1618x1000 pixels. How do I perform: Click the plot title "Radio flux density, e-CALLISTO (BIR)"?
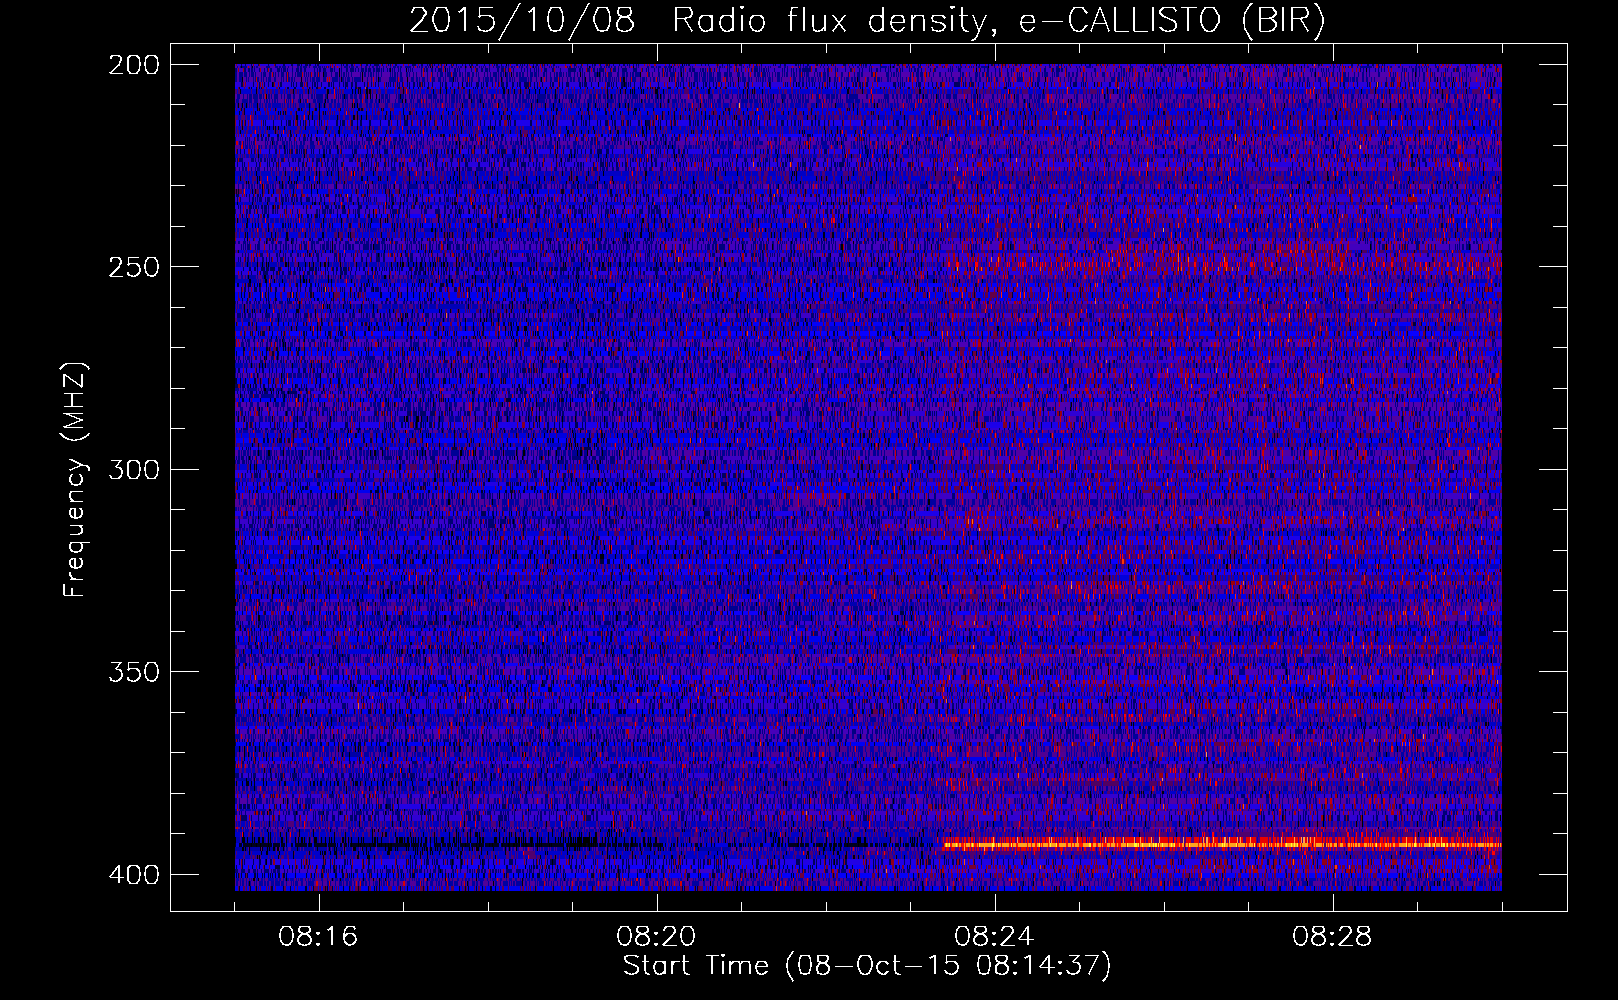coord(999,21)
